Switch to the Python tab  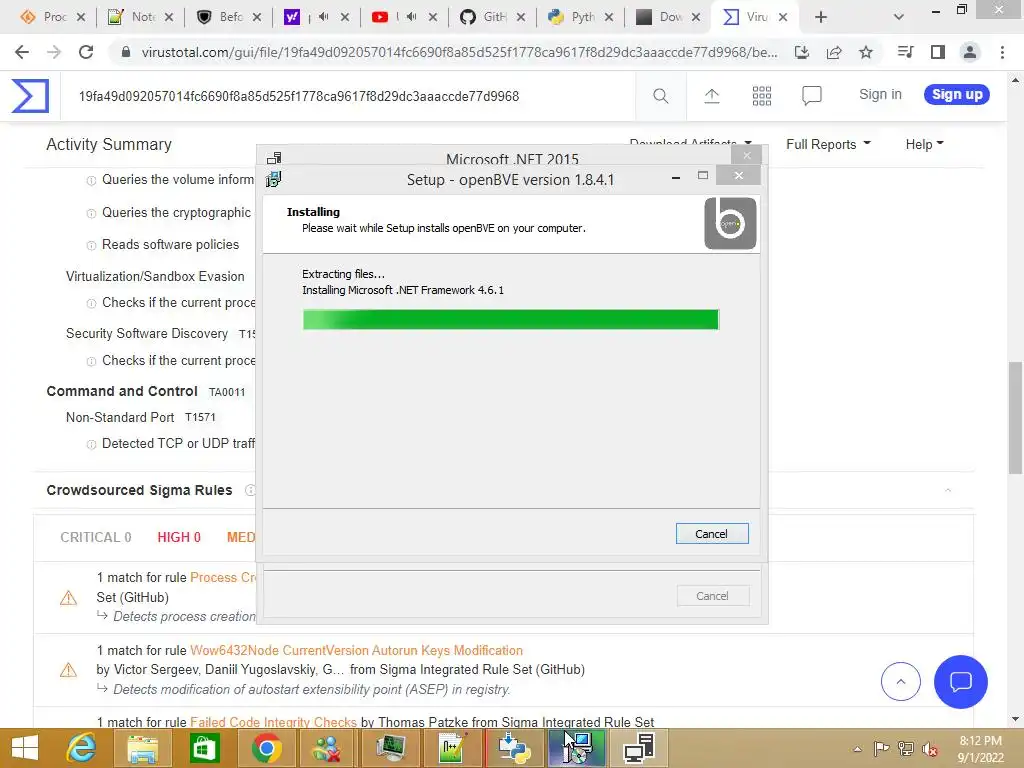point(581,17)
